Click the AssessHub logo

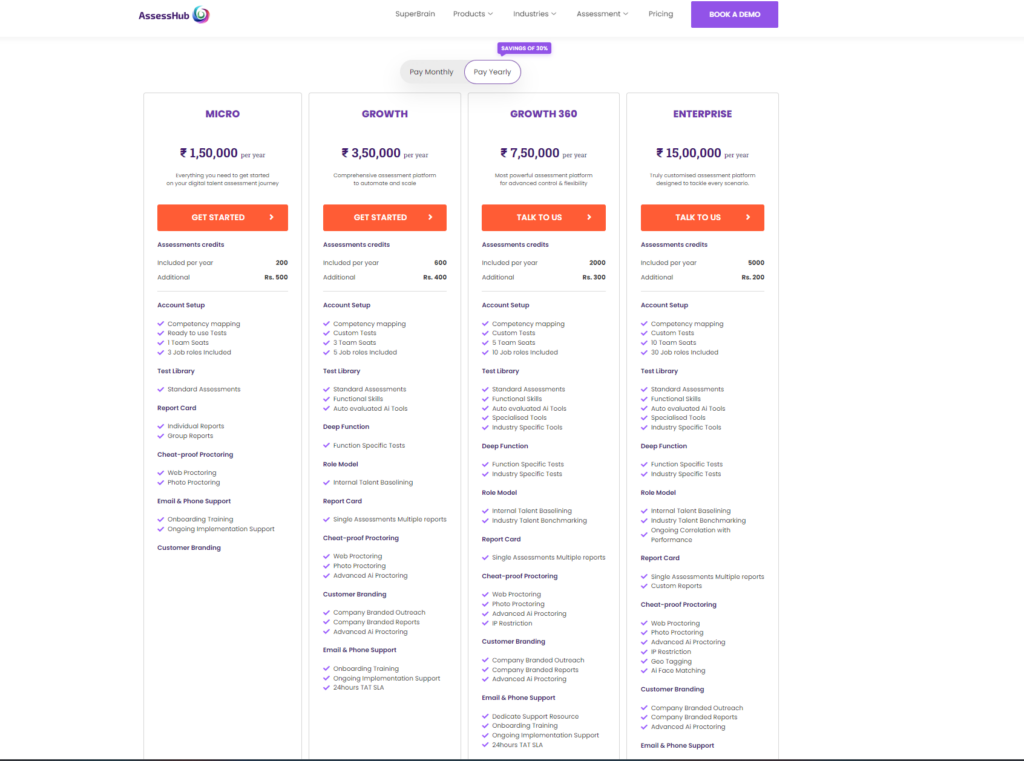point(174,14)
